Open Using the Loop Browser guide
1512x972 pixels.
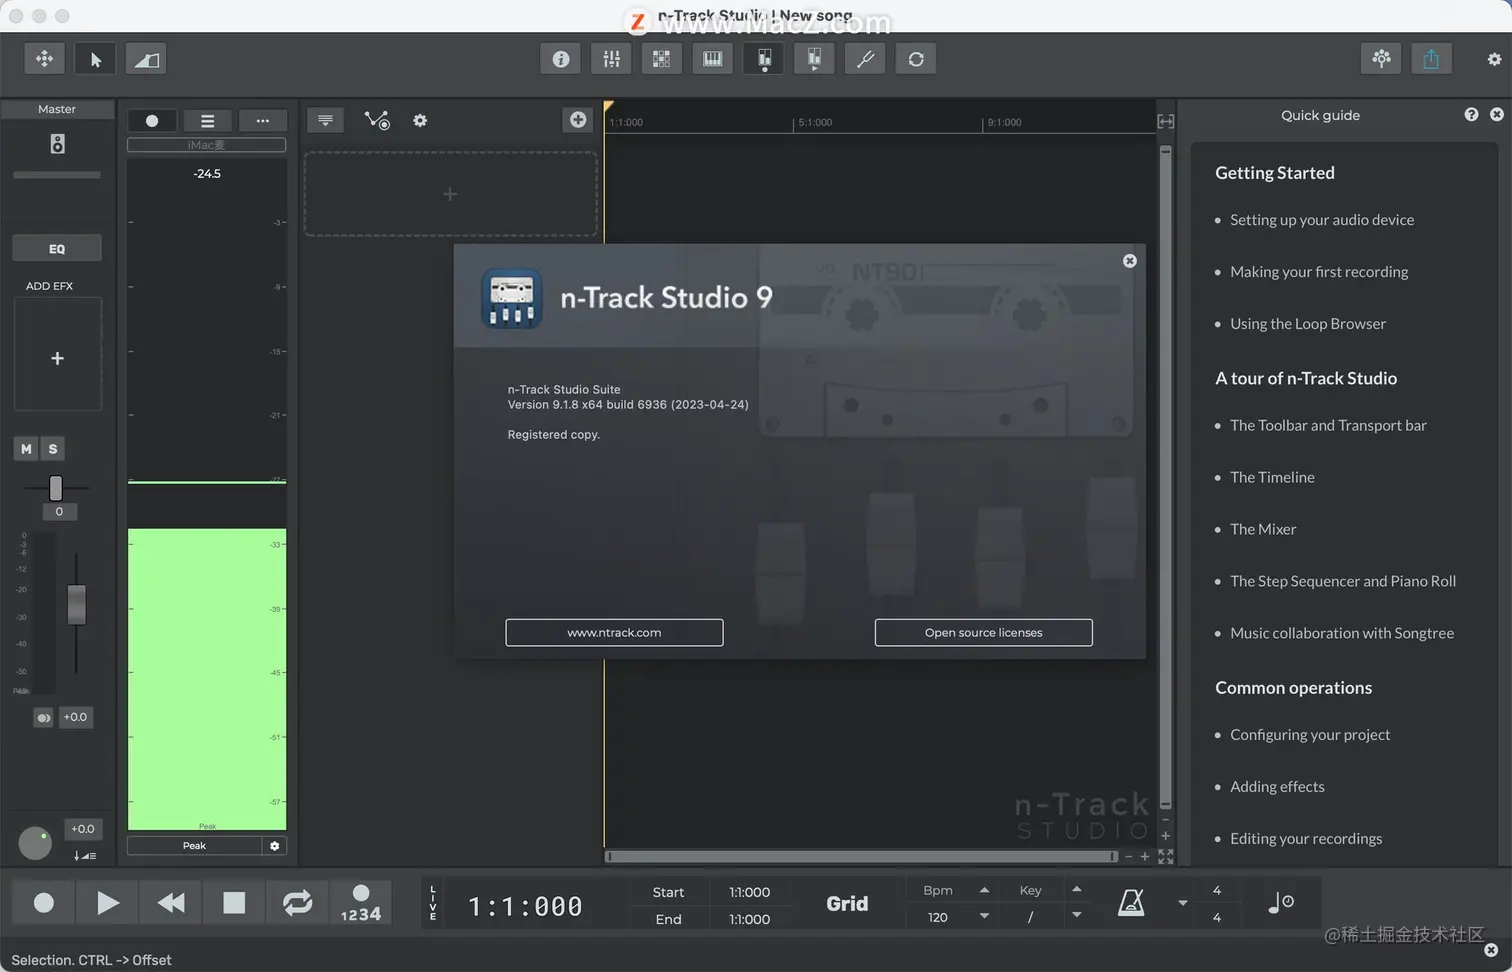point(1308,324)
